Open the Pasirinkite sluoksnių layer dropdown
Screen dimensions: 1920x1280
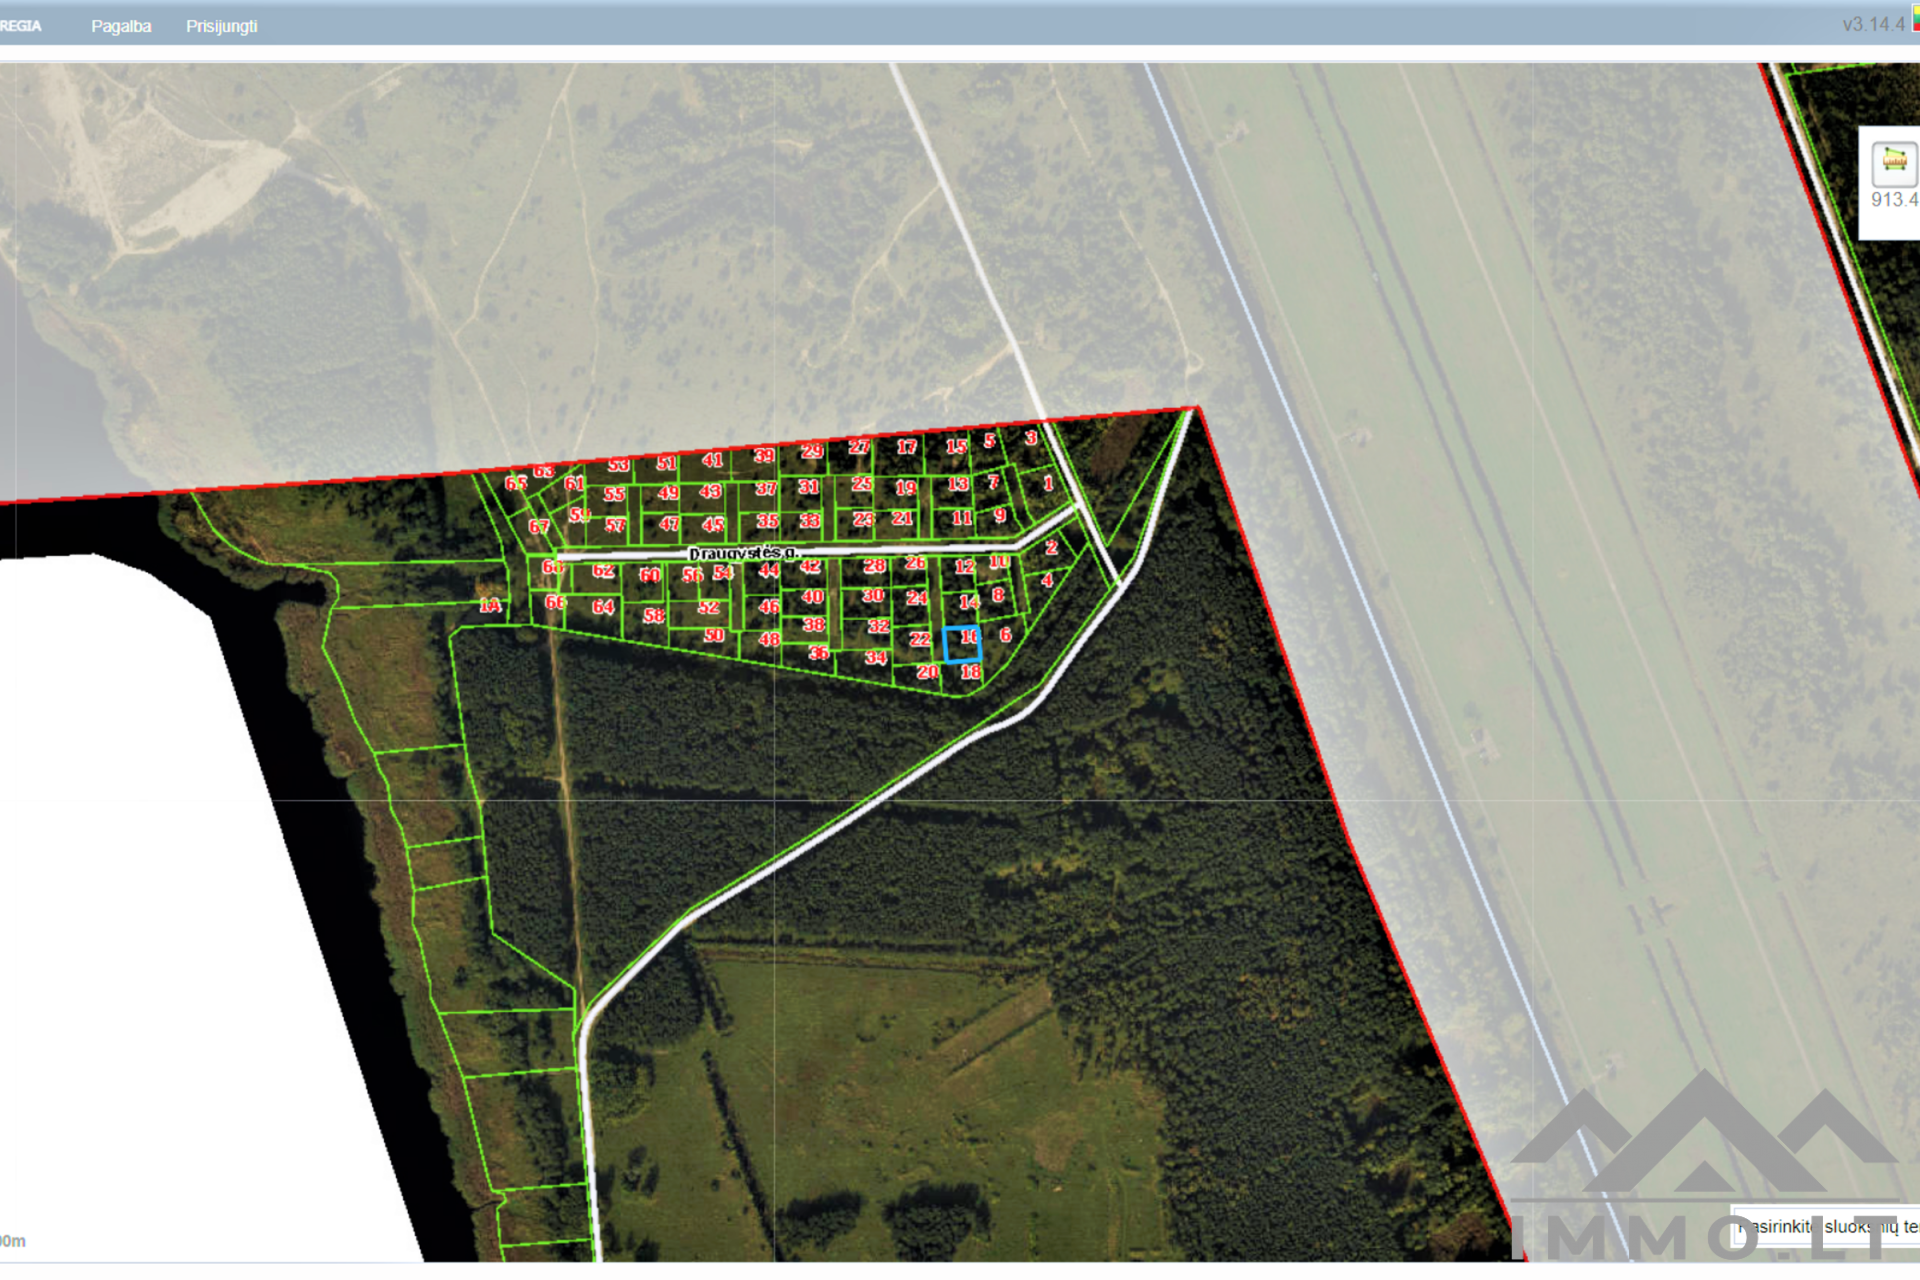(x=1825, y=1226)
